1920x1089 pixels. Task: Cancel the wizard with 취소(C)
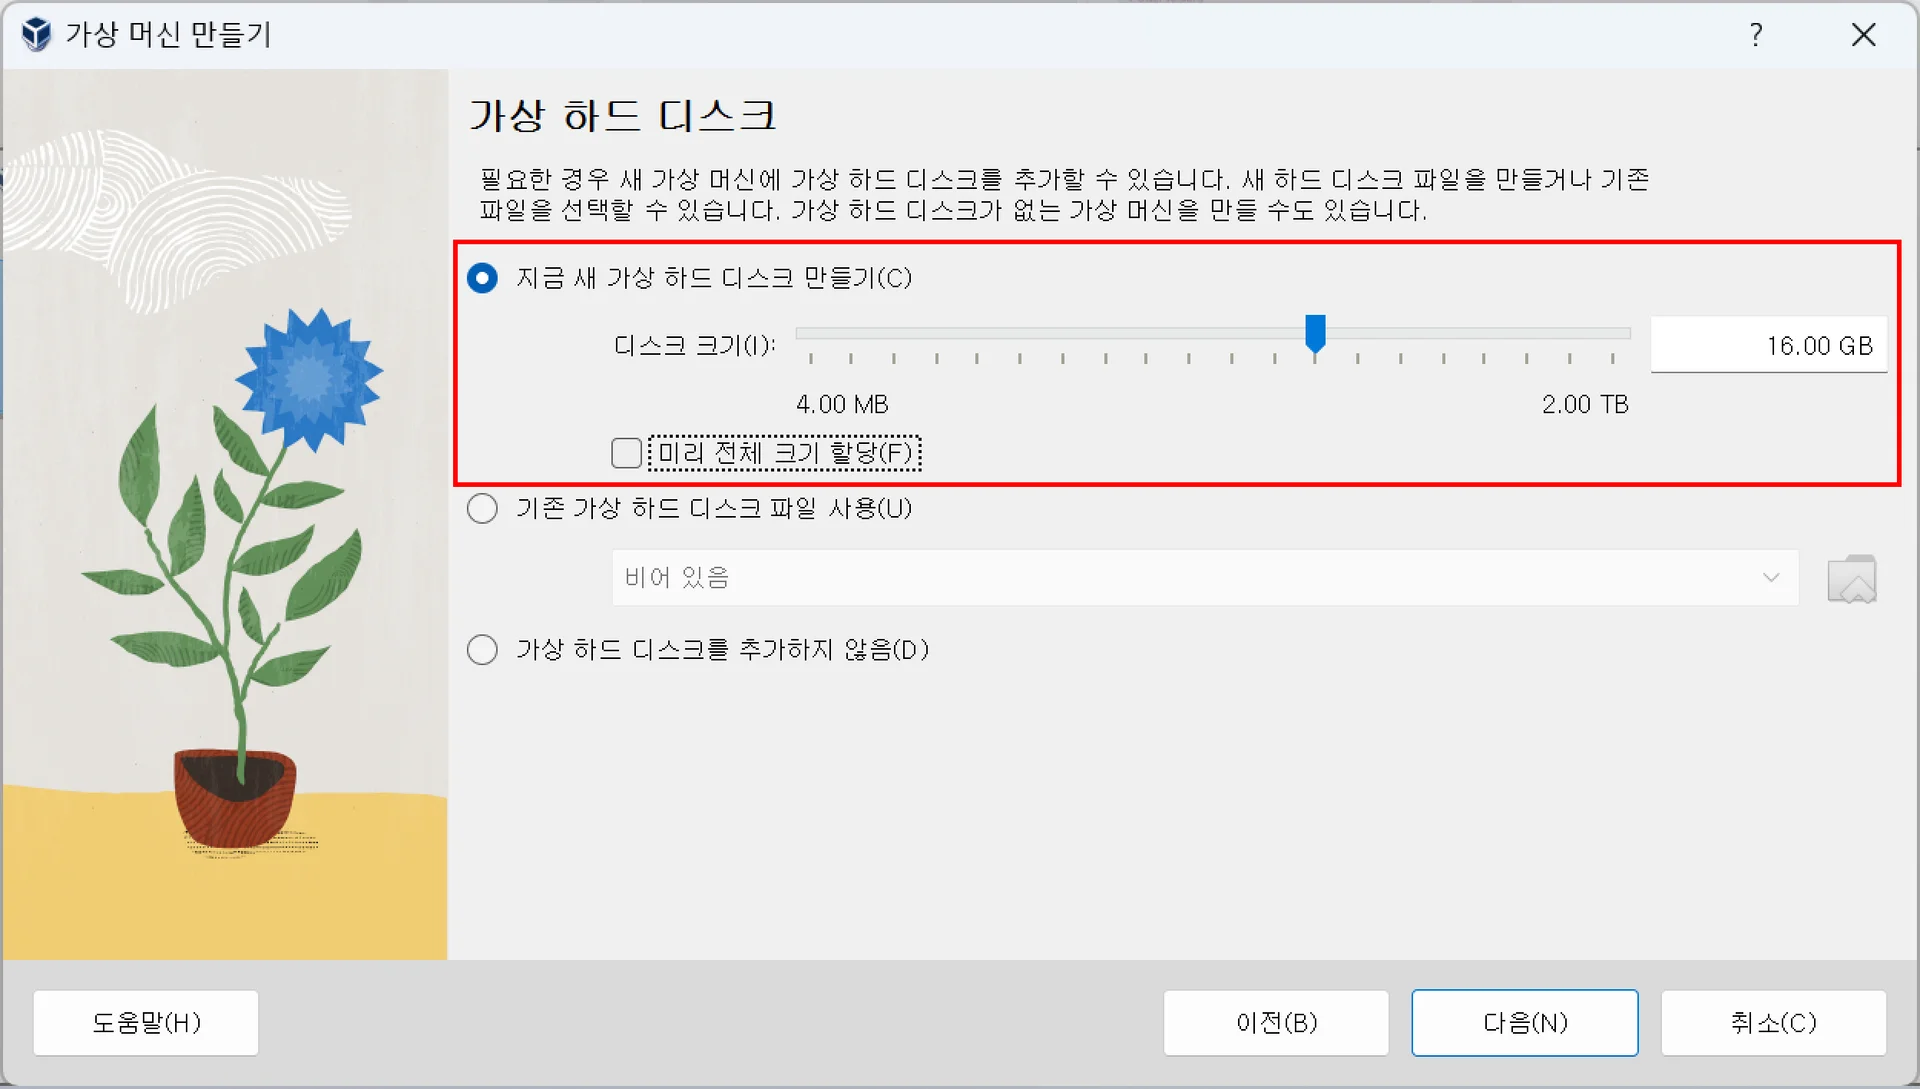pyautogui.click(x=1773, y=1022)
